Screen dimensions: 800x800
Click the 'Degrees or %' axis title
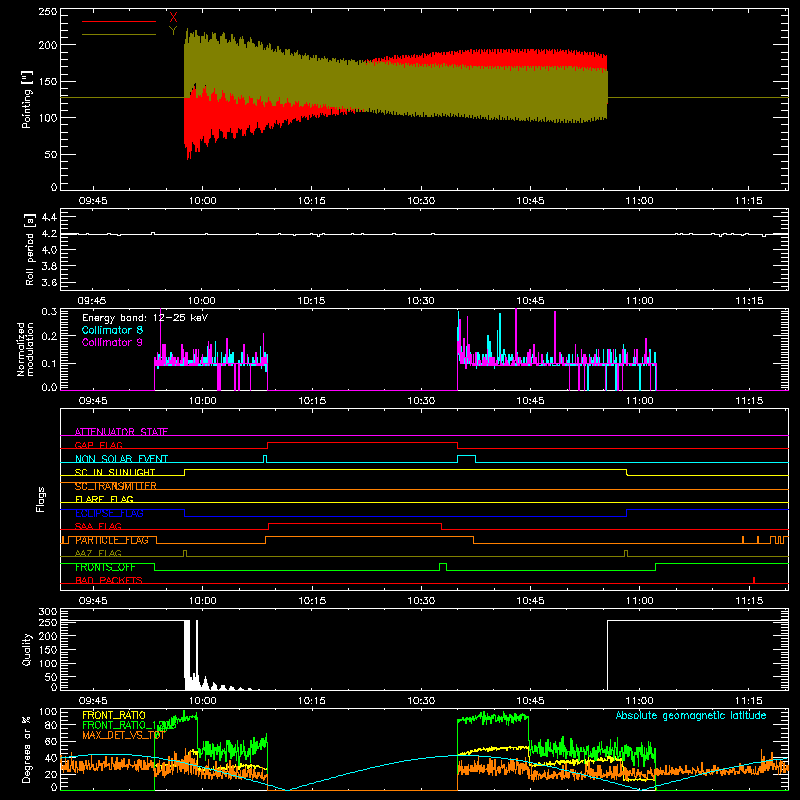(x=27, y=749)
